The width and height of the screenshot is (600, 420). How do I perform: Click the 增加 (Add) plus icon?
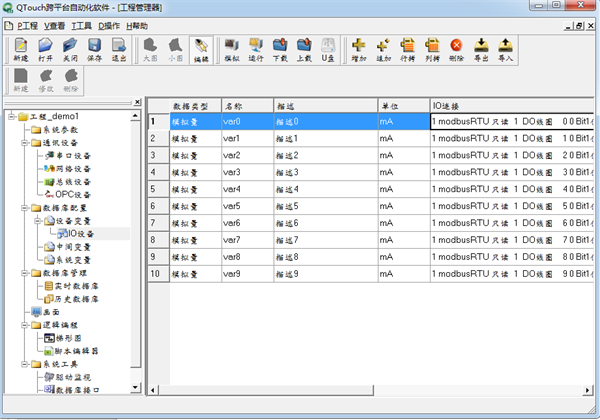[x=359, y=49]
